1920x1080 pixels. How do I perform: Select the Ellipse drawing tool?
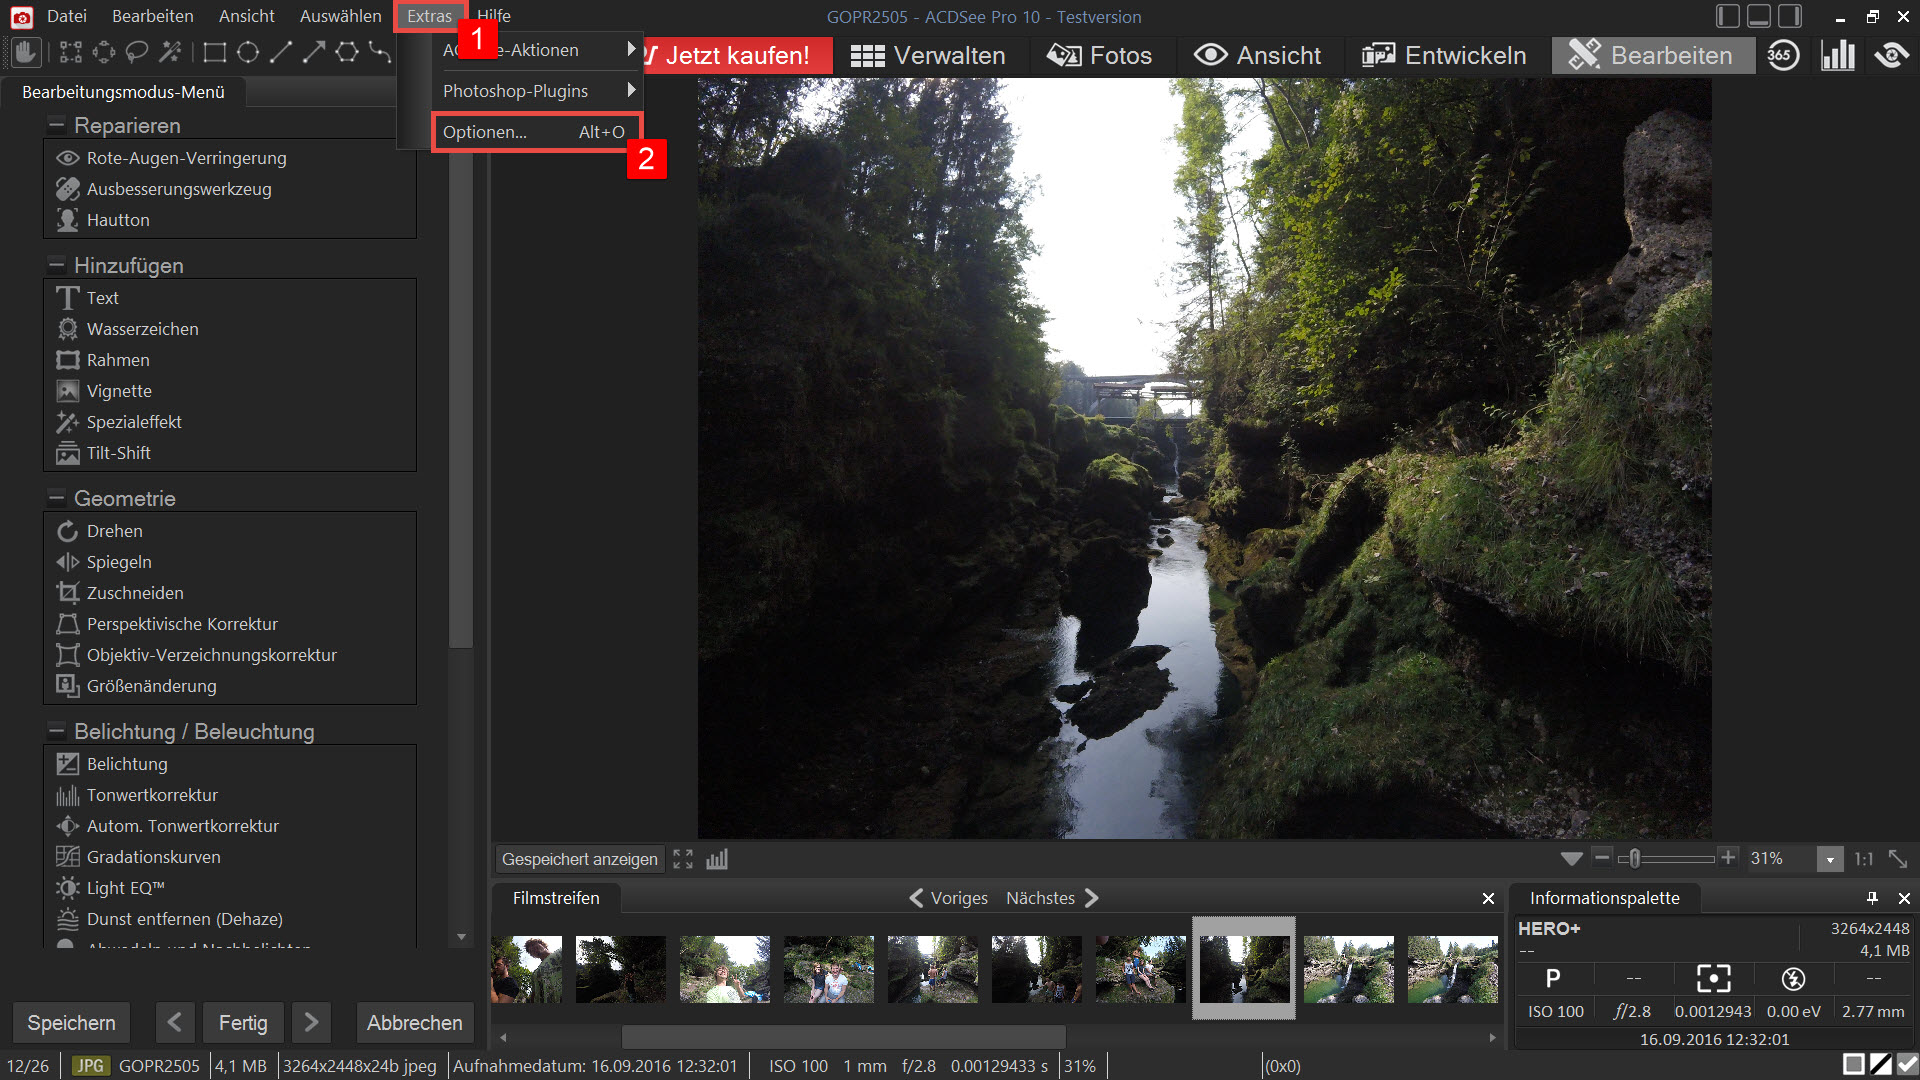(x=248, y=52)
